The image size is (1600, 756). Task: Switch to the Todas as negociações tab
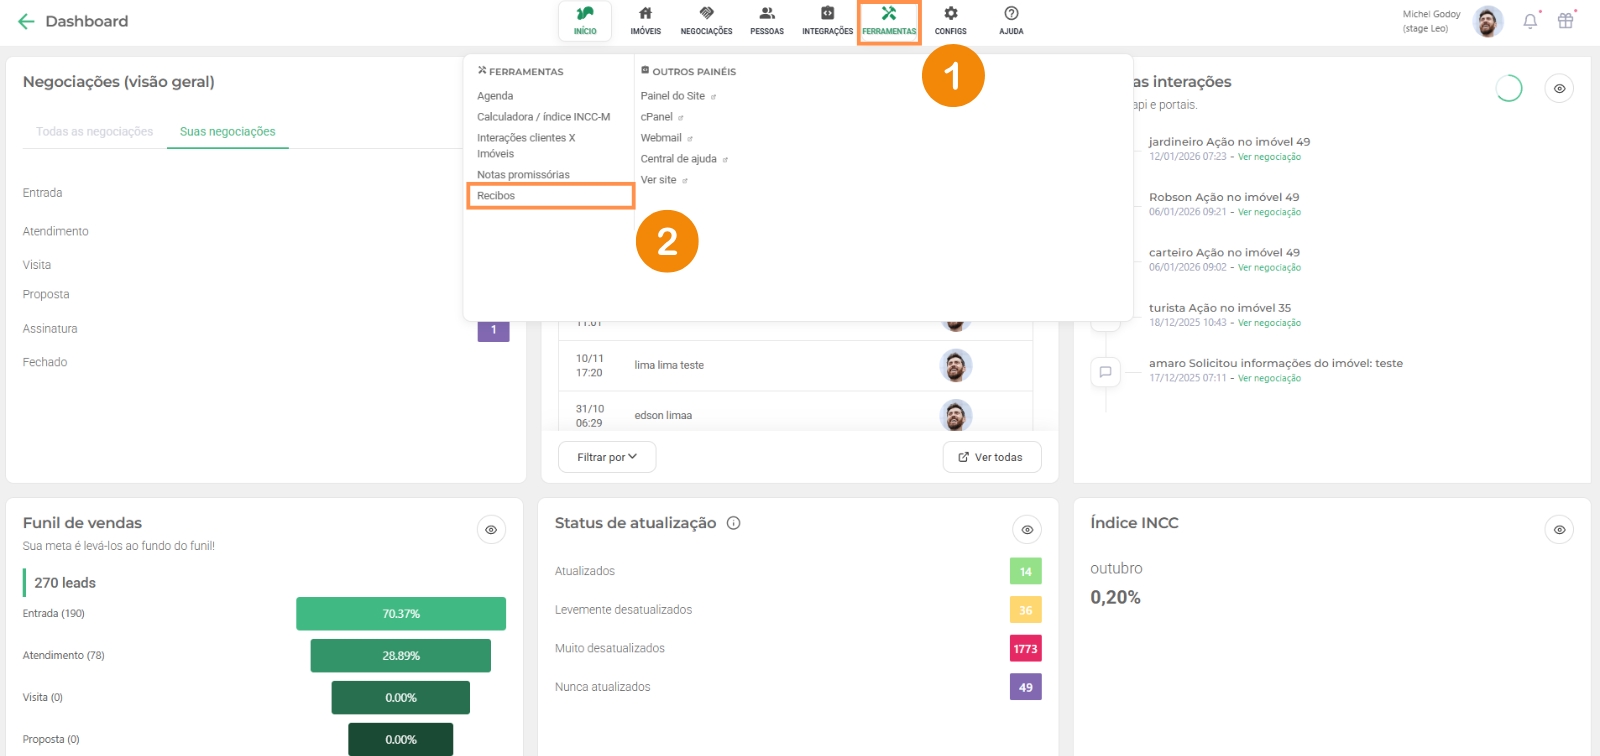tap(95, 132)
